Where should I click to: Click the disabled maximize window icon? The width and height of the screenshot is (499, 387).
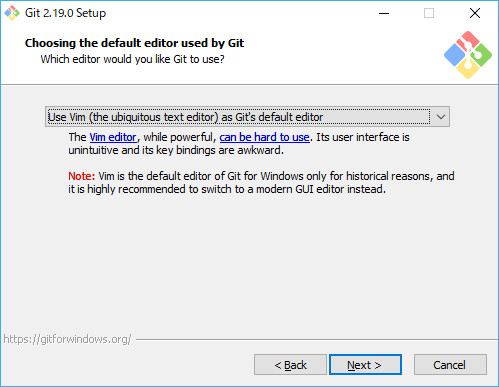pyautogui.click(x=429, y=13)
